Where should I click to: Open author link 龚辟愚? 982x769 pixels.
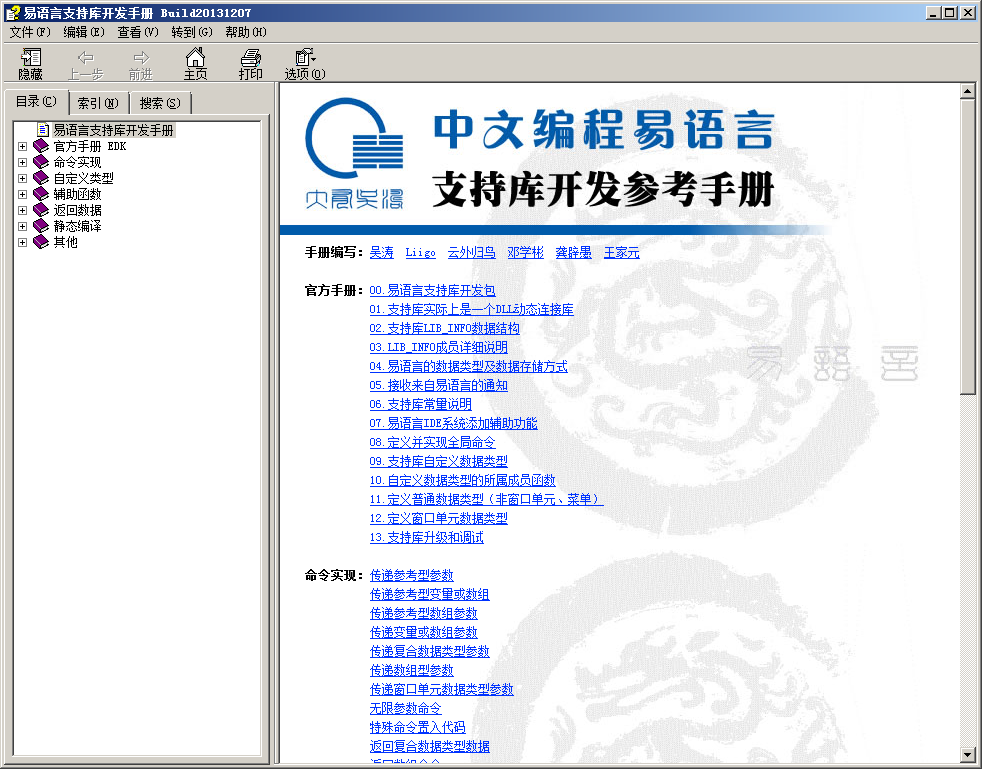pos(573,252)
